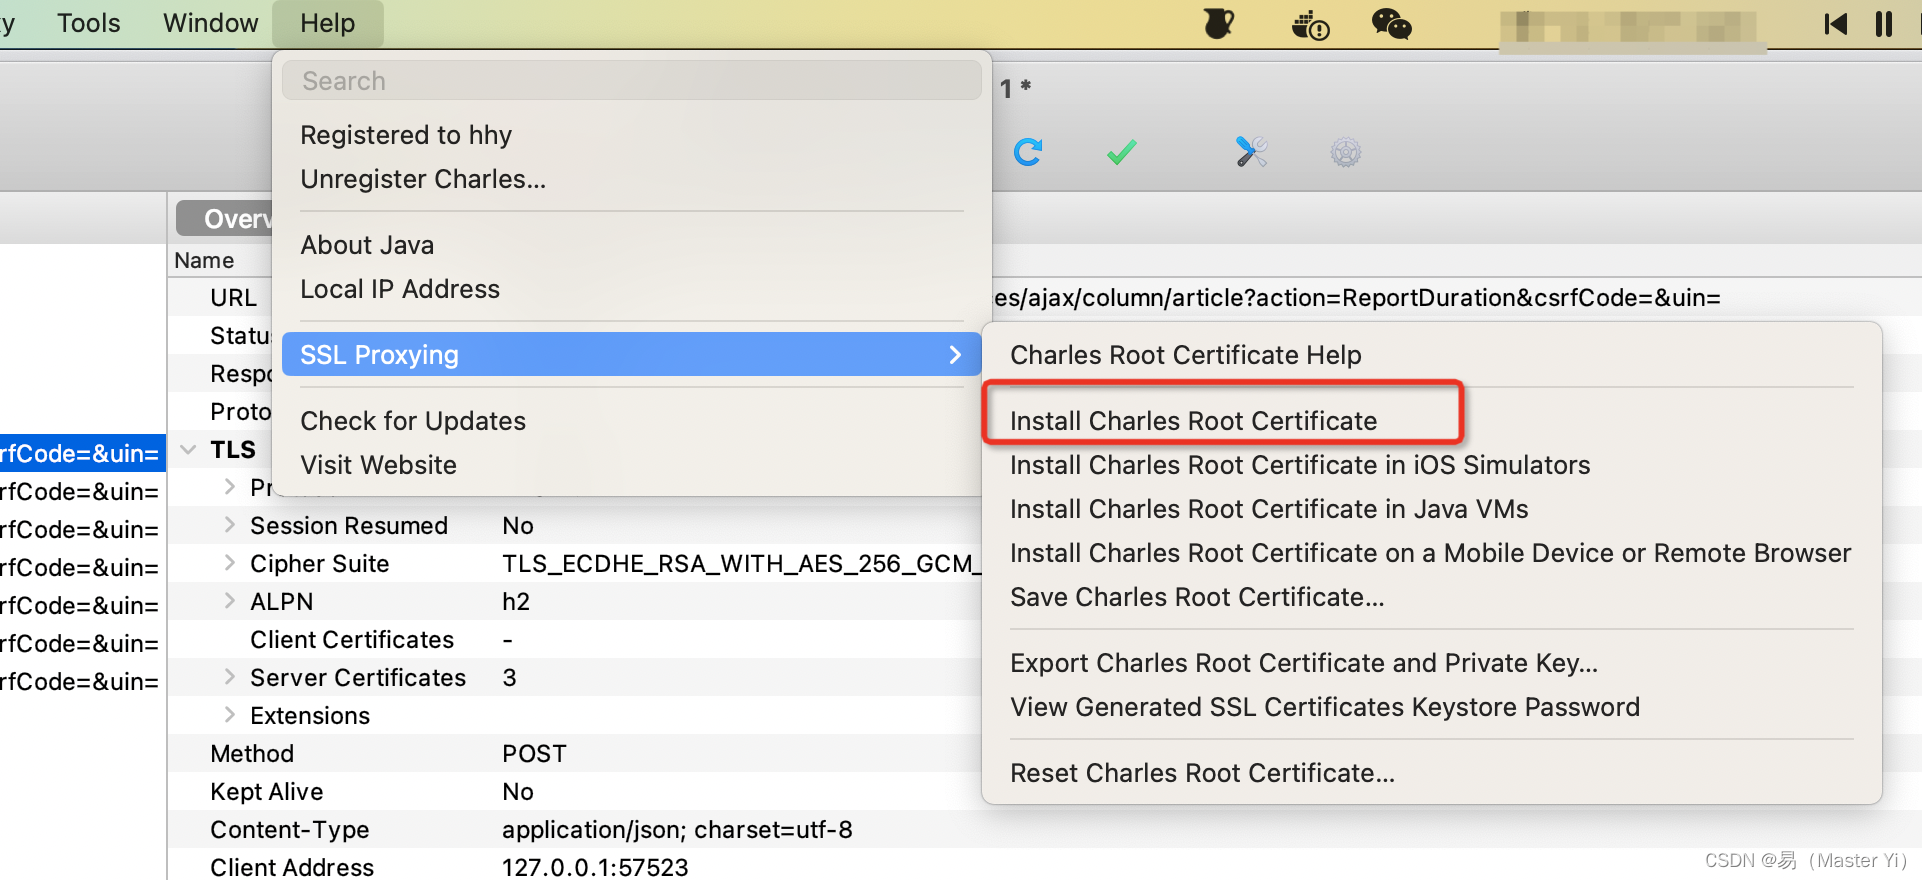Expand the Session Resumed row
The image size is (1922, 880).
[230, 524]
